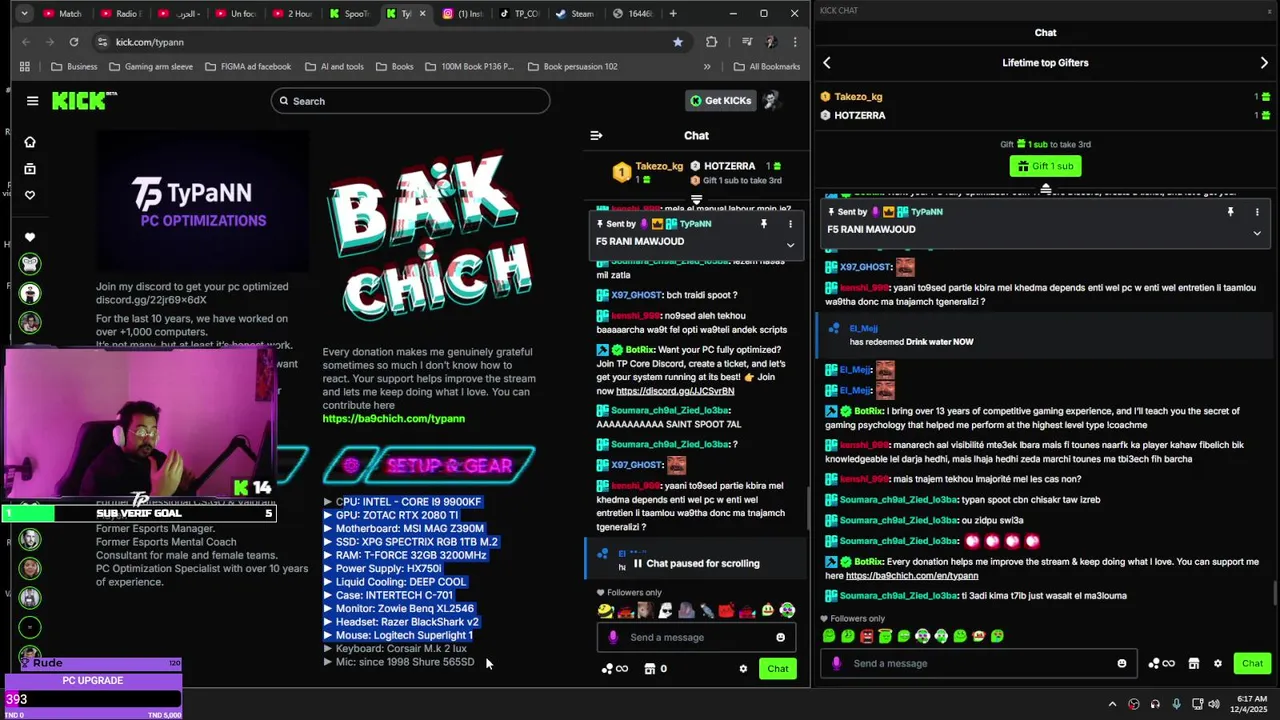Screen dimensions: 1280x720
Task: Unpin message in browser chat panel
Action: [x=764, y=224]
